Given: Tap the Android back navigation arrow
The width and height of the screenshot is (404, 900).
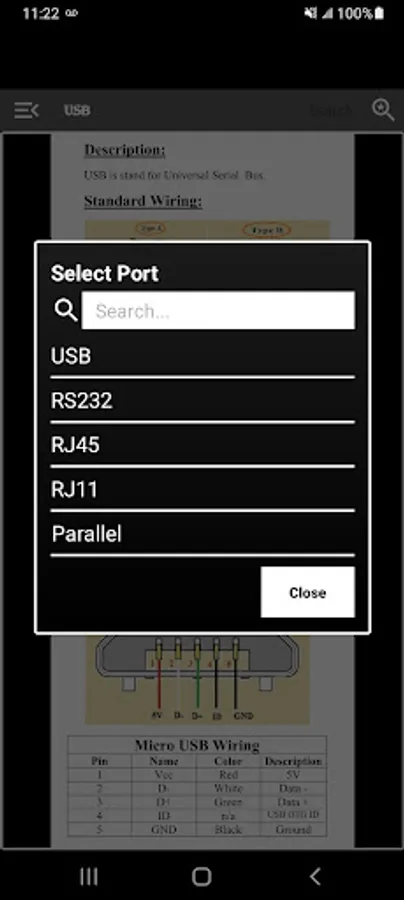Looking at the screenshot, I should point(315,876).
